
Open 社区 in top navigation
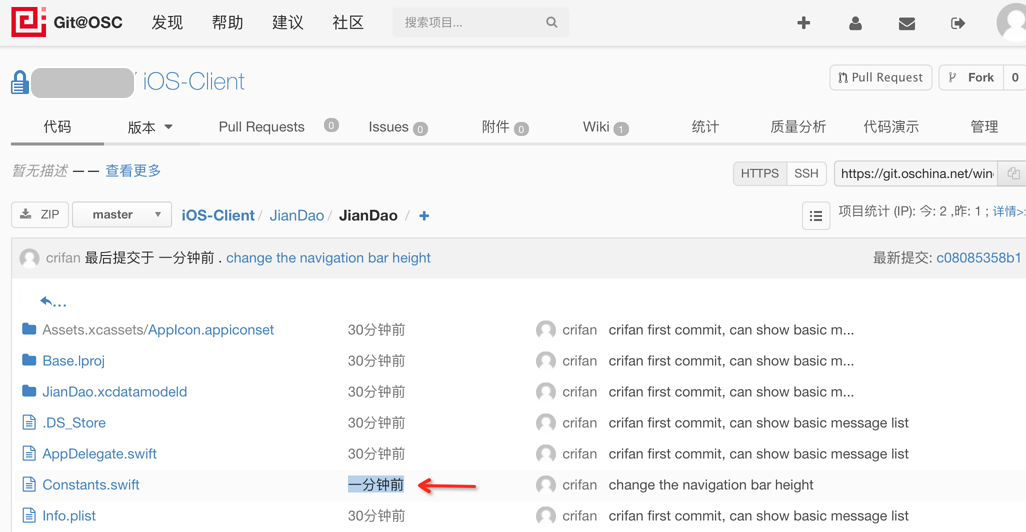tap(348, 23)
